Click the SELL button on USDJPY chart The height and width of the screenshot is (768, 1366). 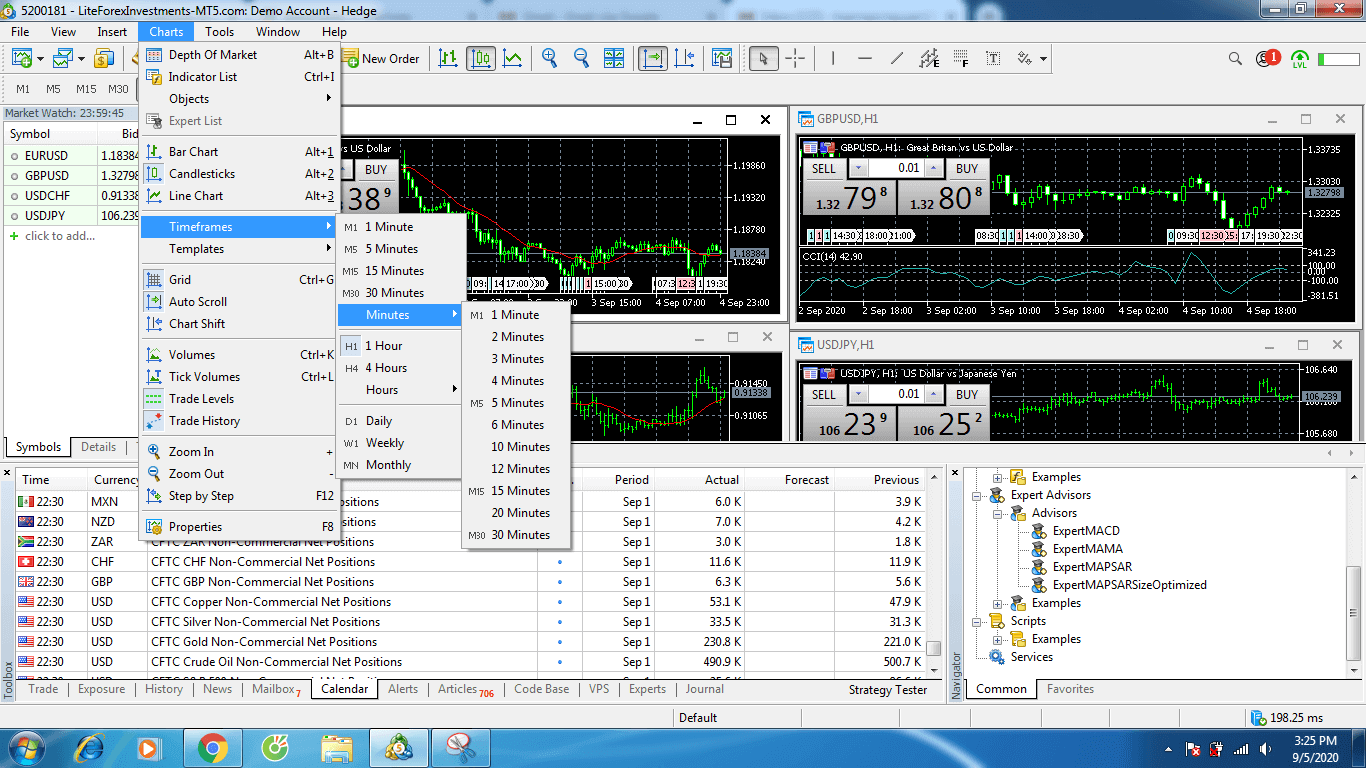pyautogui.click(x=824, y=394)
